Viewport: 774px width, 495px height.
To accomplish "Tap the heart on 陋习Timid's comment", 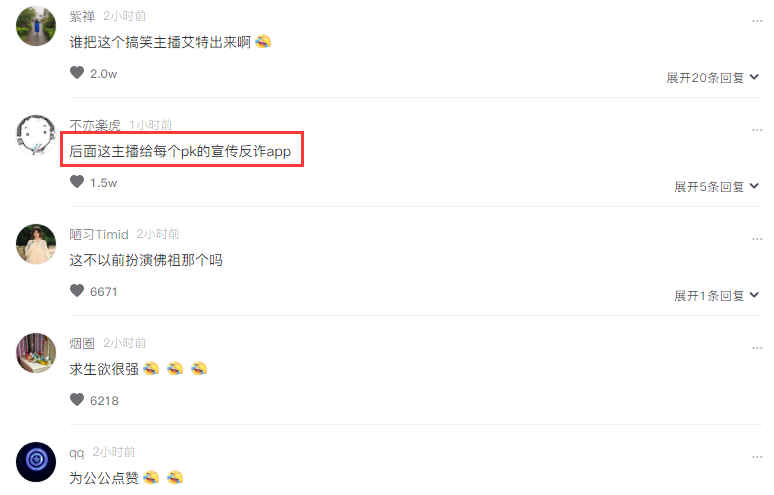I will [x=77, y=291].
